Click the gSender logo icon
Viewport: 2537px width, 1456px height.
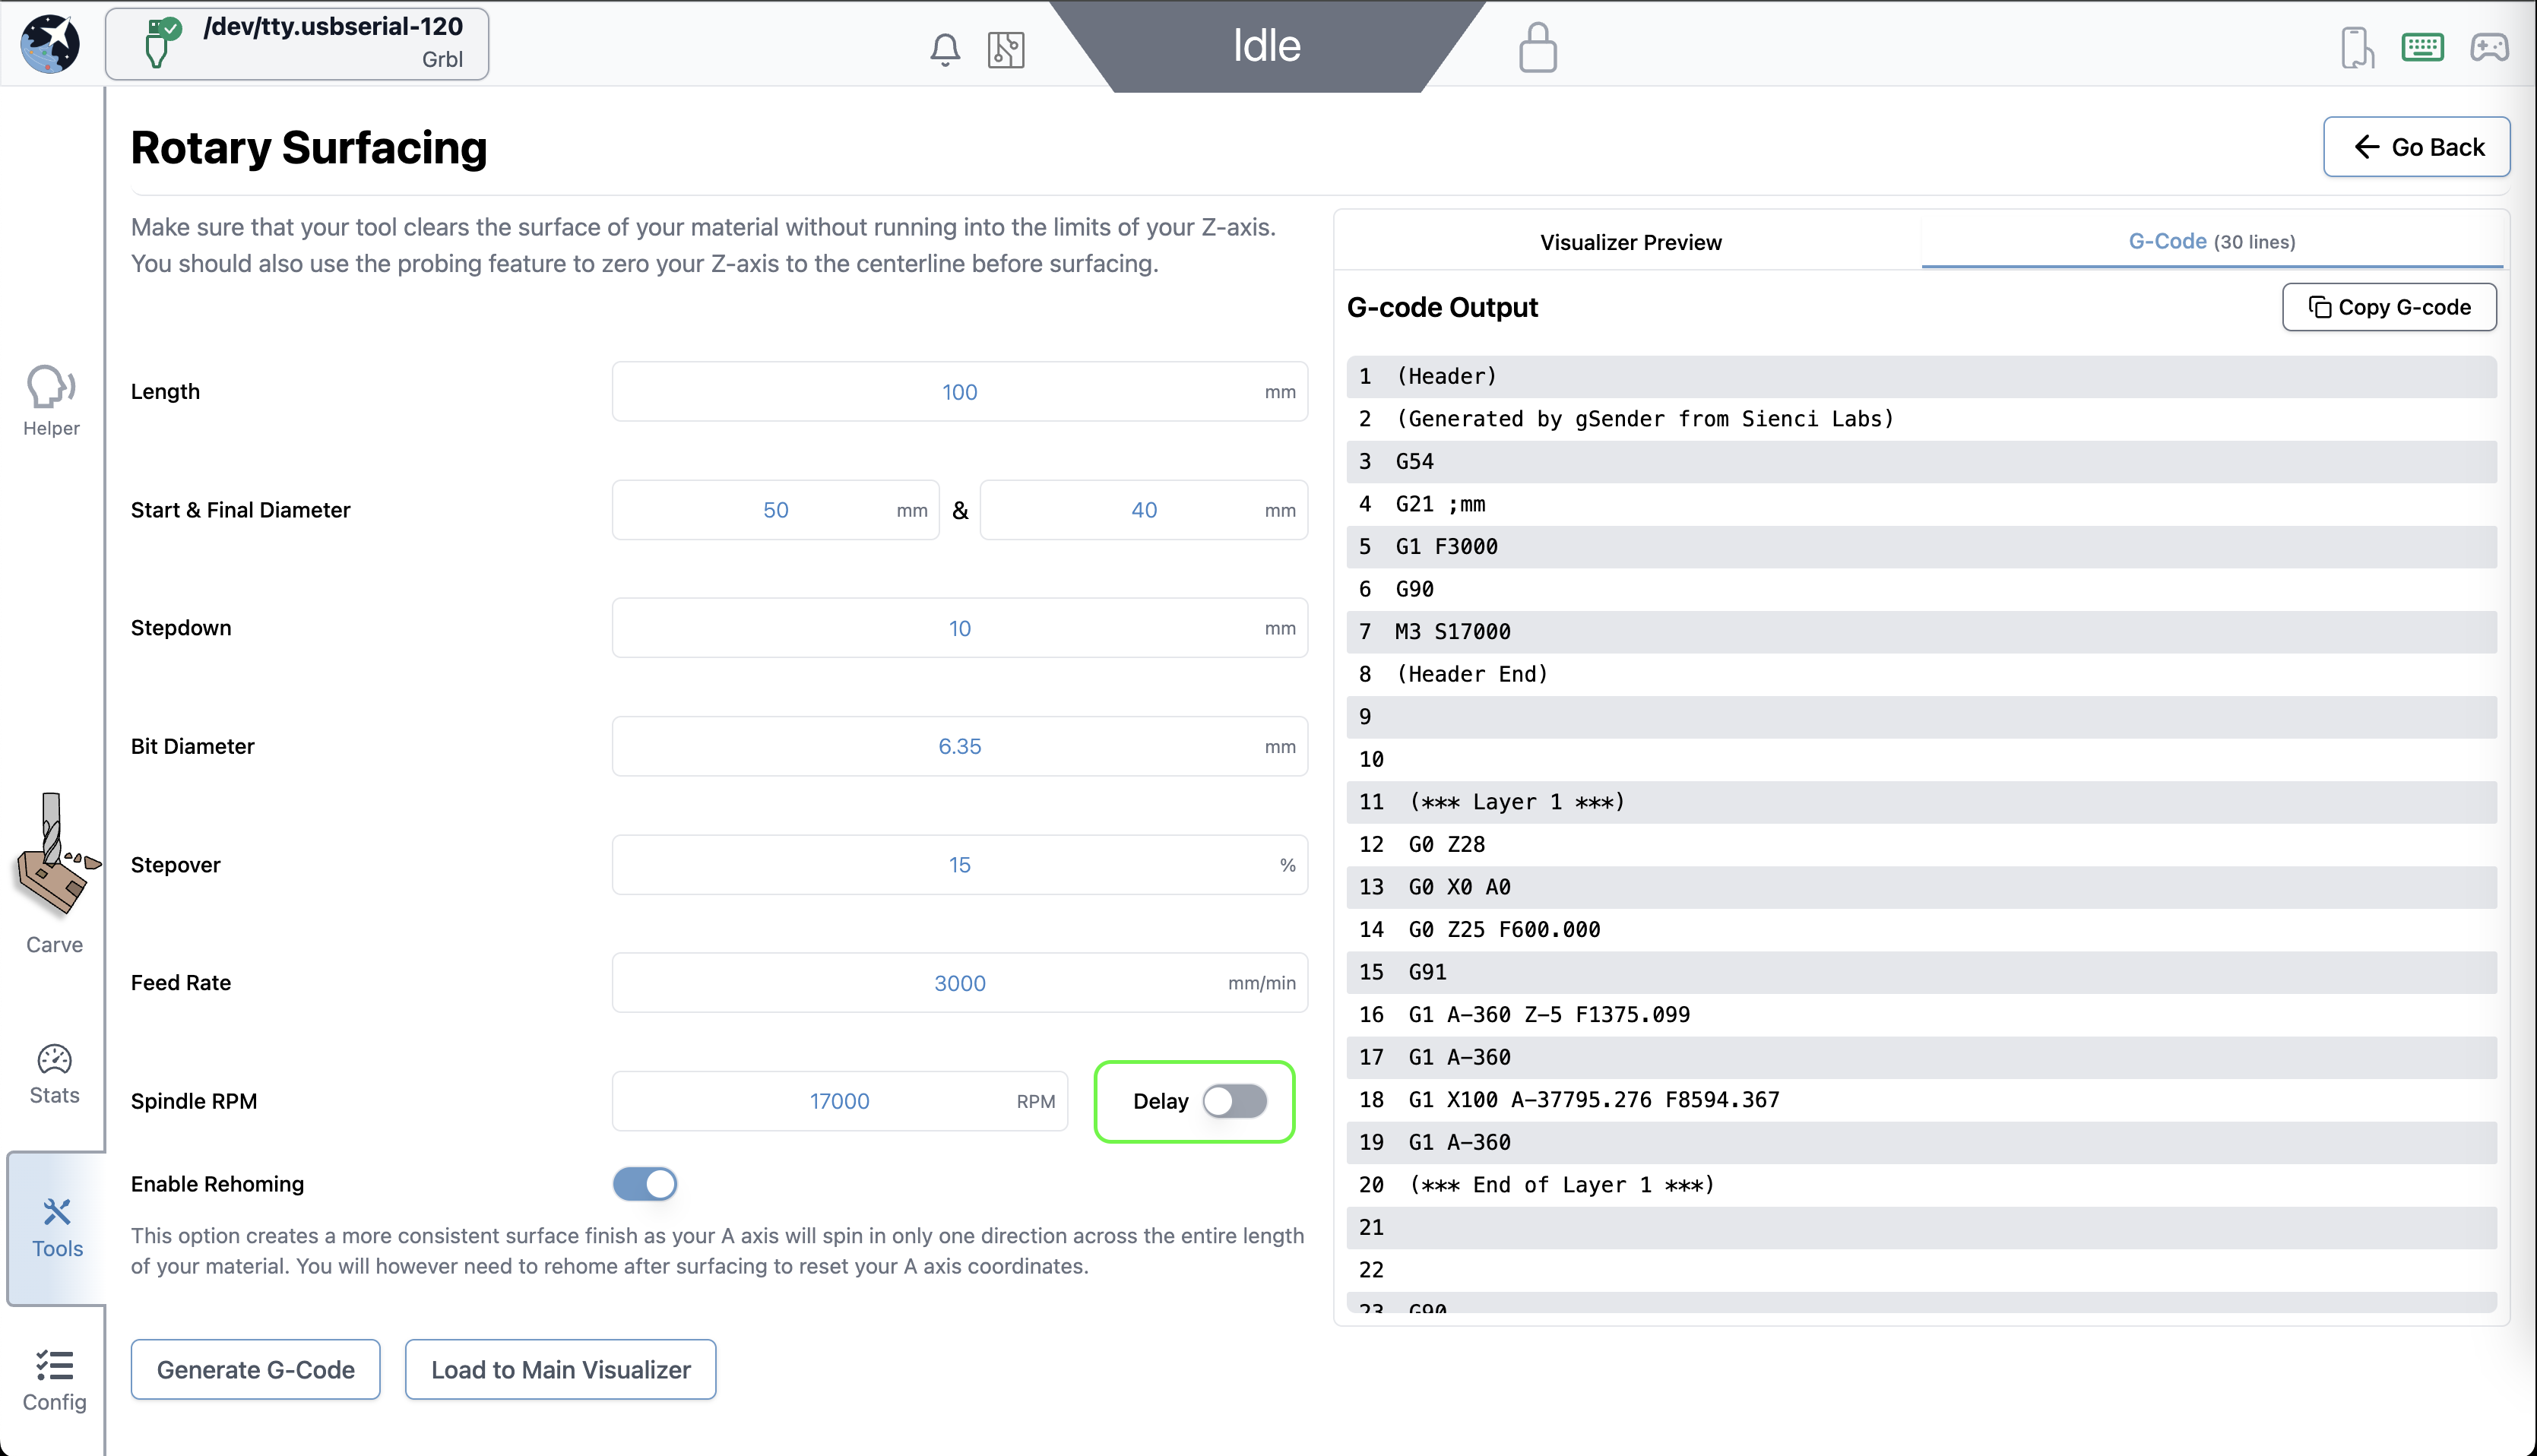pyautogui.click(x=50, y=44)
